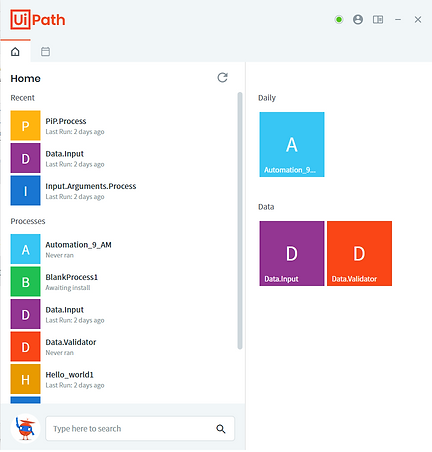Click the purple D icon under Recent
Image resolution: width=432 pixels, height=452 pixels.
click(25, 158)
